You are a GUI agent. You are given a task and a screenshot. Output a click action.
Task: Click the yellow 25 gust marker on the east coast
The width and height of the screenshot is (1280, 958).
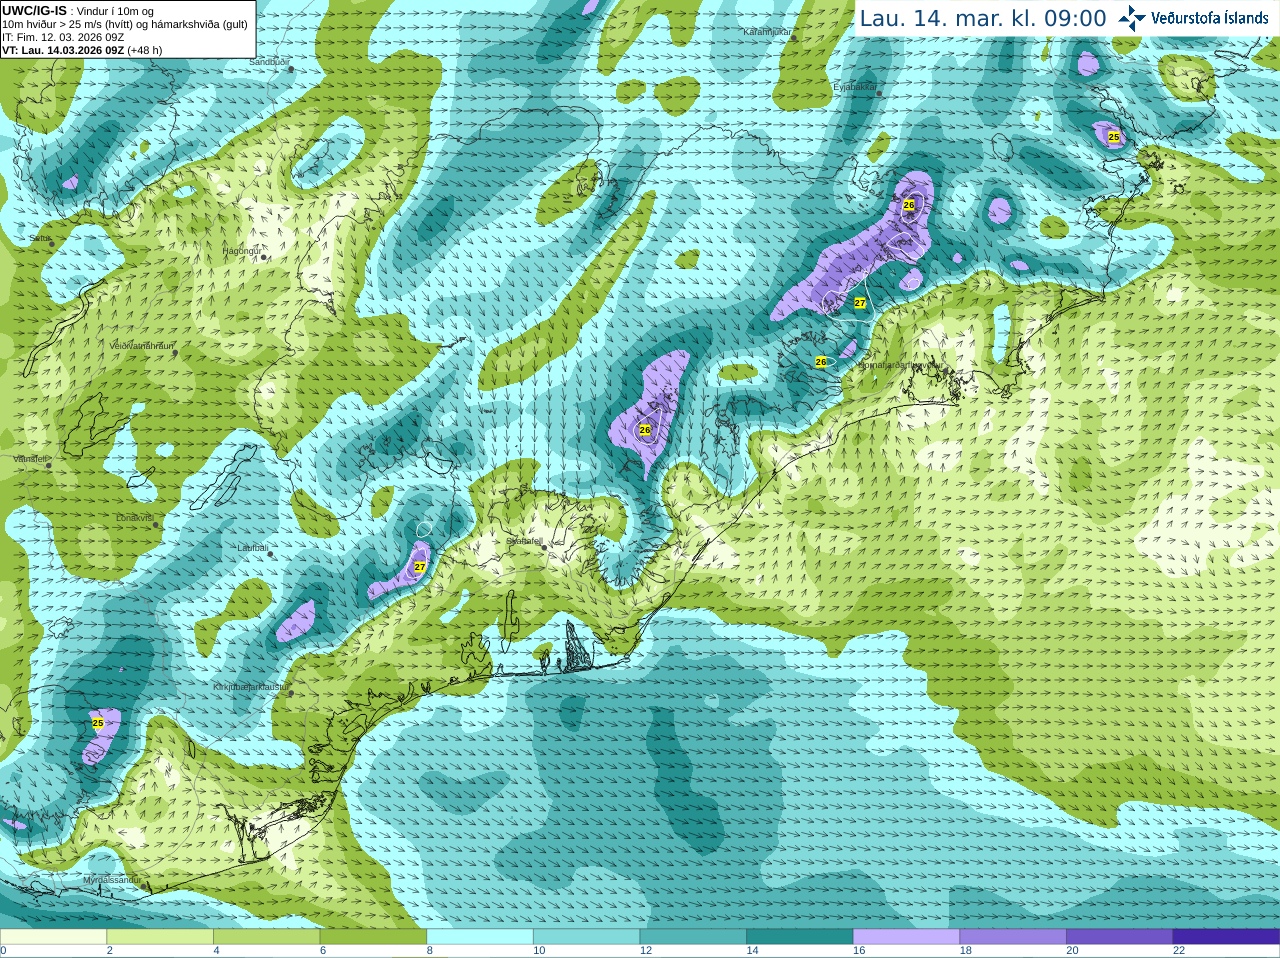(x=1114, y=137)
